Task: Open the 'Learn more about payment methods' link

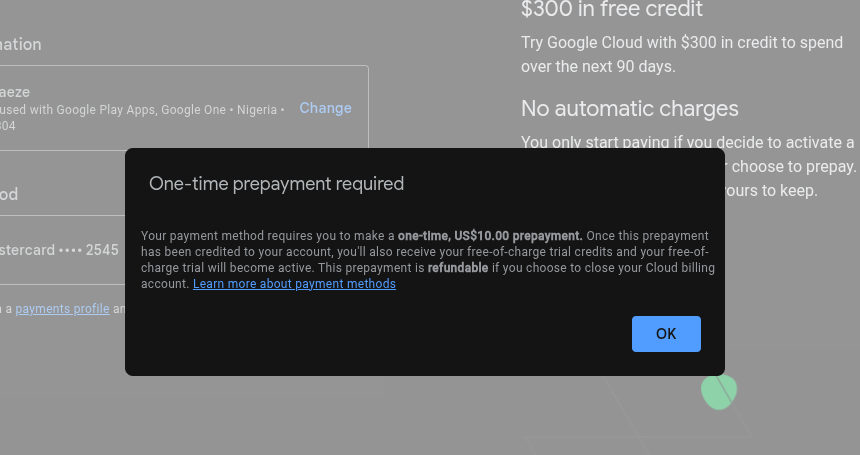Action: point(294,284)
